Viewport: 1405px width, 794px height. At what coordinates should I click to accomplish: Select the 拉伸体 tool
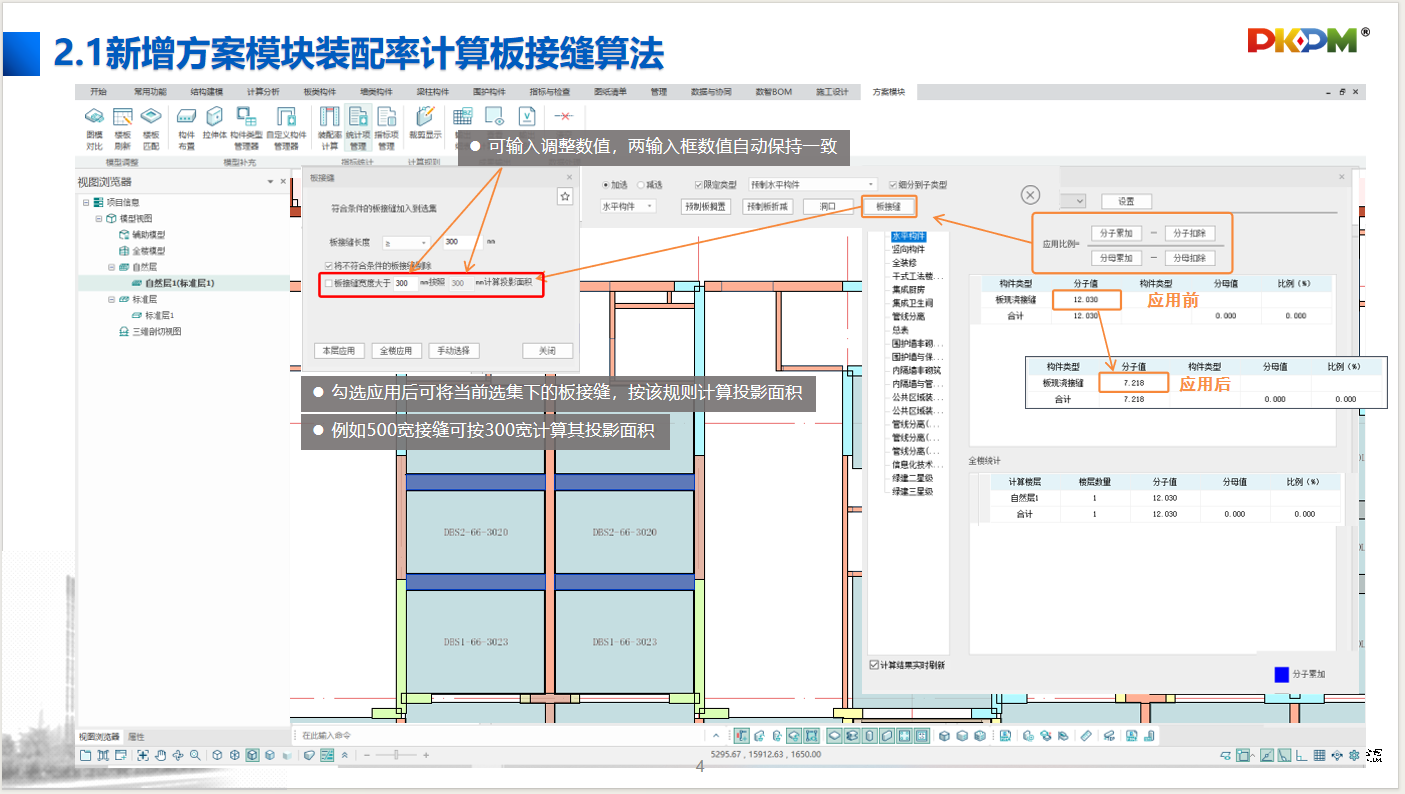click(214, 123)
